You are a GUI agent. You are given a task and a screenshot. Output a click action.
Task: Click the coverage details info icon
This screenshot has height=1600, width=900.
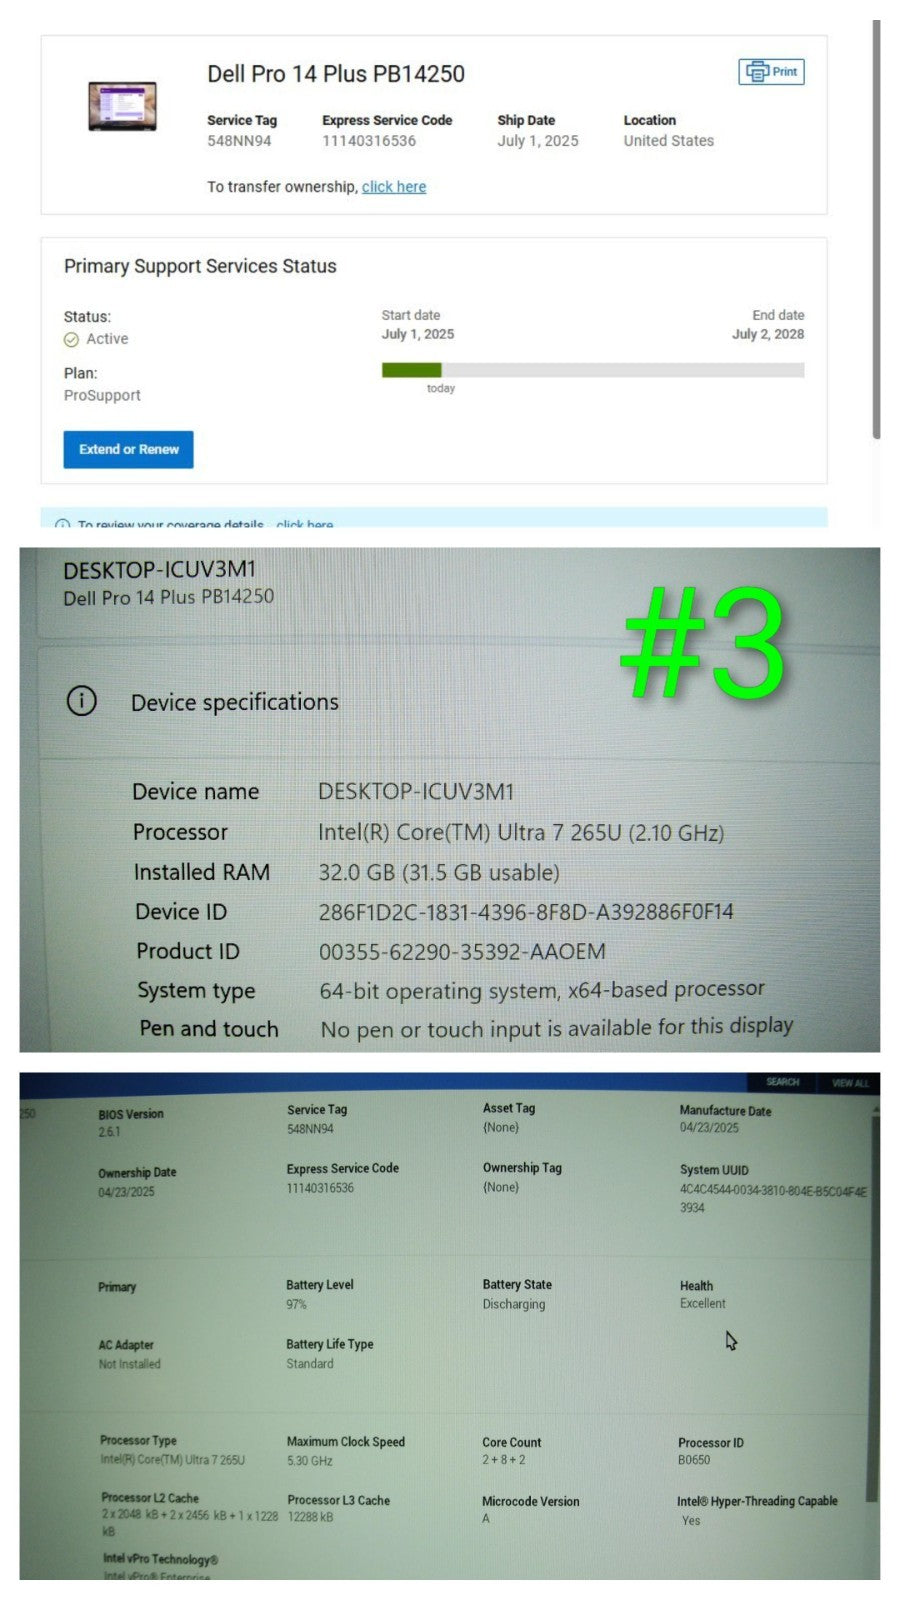[63, 523]
